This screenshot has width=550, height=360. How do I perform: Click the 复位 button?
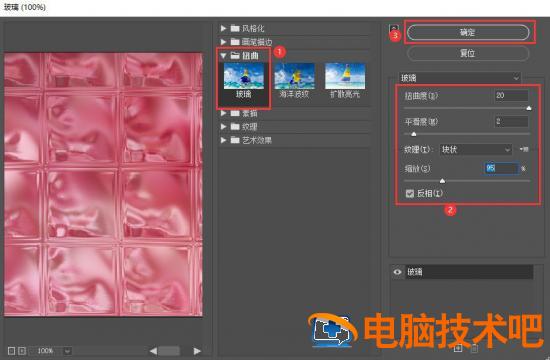click(x=468, y=53)
